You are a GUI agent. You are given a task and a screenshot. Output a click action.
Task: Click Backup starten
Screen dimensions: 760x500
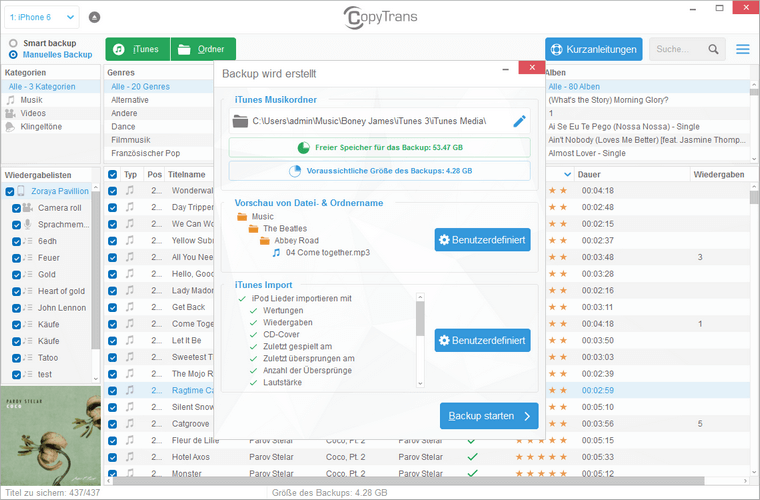tap(489, 416)
